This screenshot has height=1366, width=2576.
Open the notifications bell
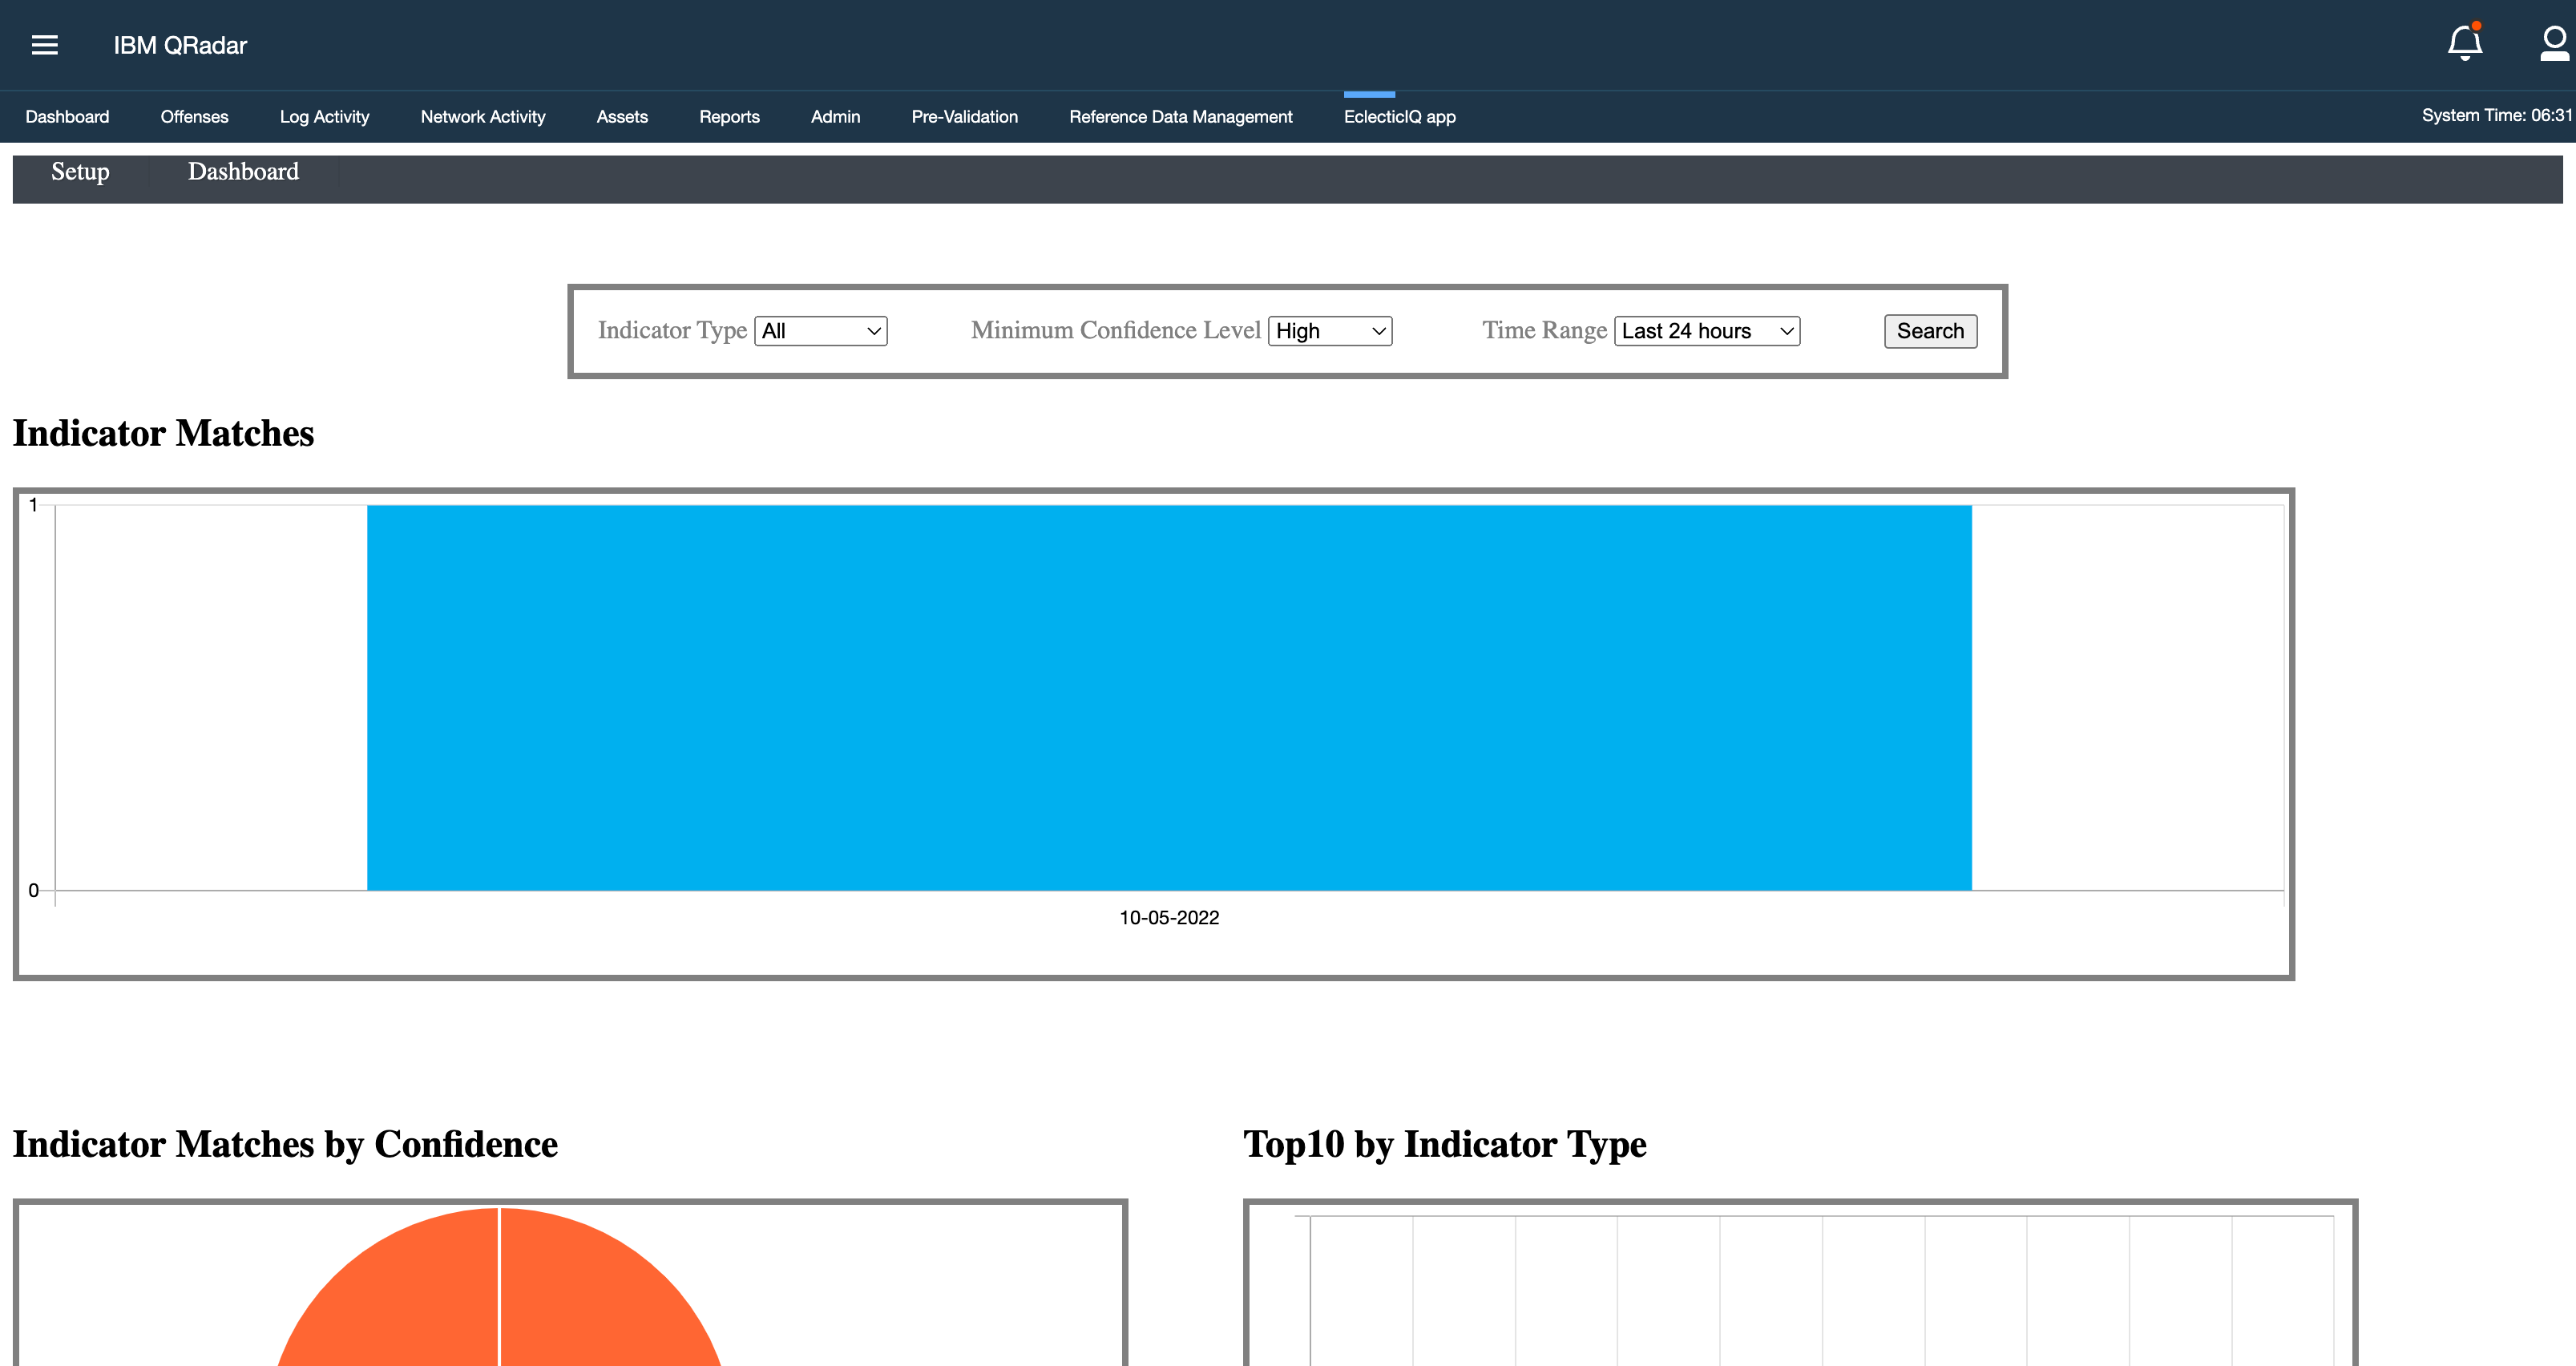pos(2465,42)
